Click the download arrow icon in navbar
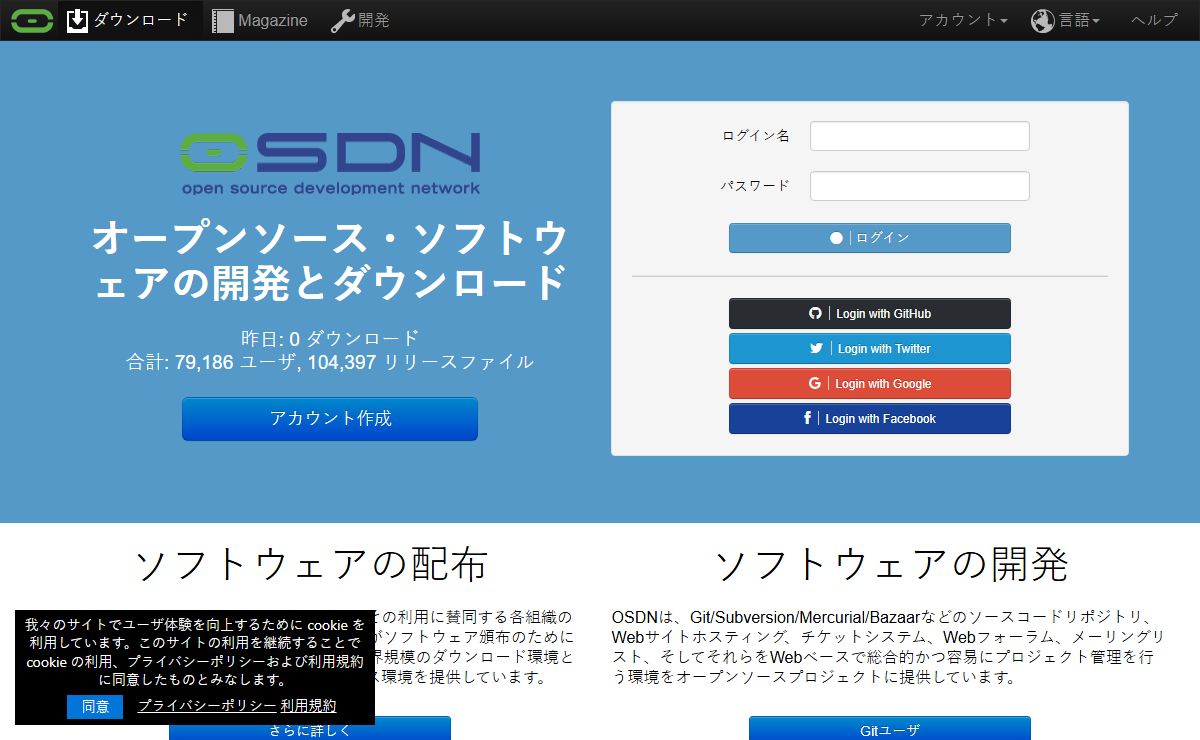 (78, 20)
